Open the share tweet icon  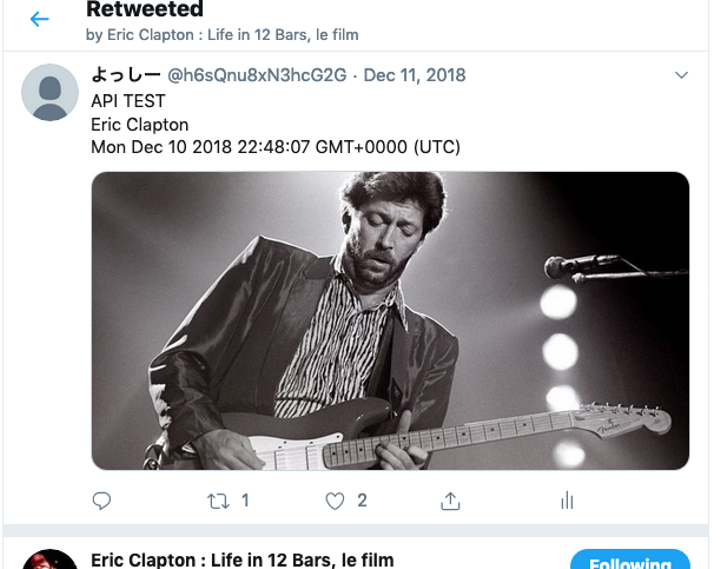(x=450, y=501)
